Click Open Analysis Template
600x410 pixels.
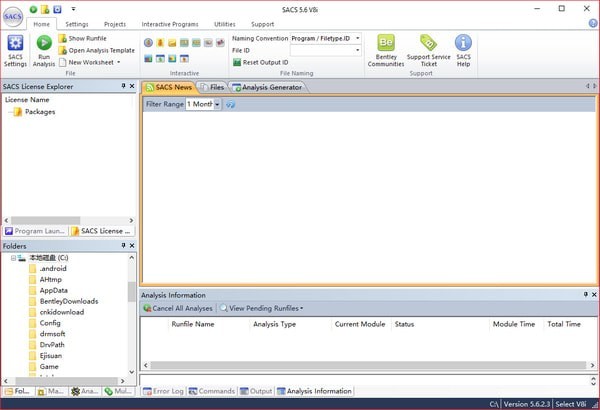click(x=97, y=50)
